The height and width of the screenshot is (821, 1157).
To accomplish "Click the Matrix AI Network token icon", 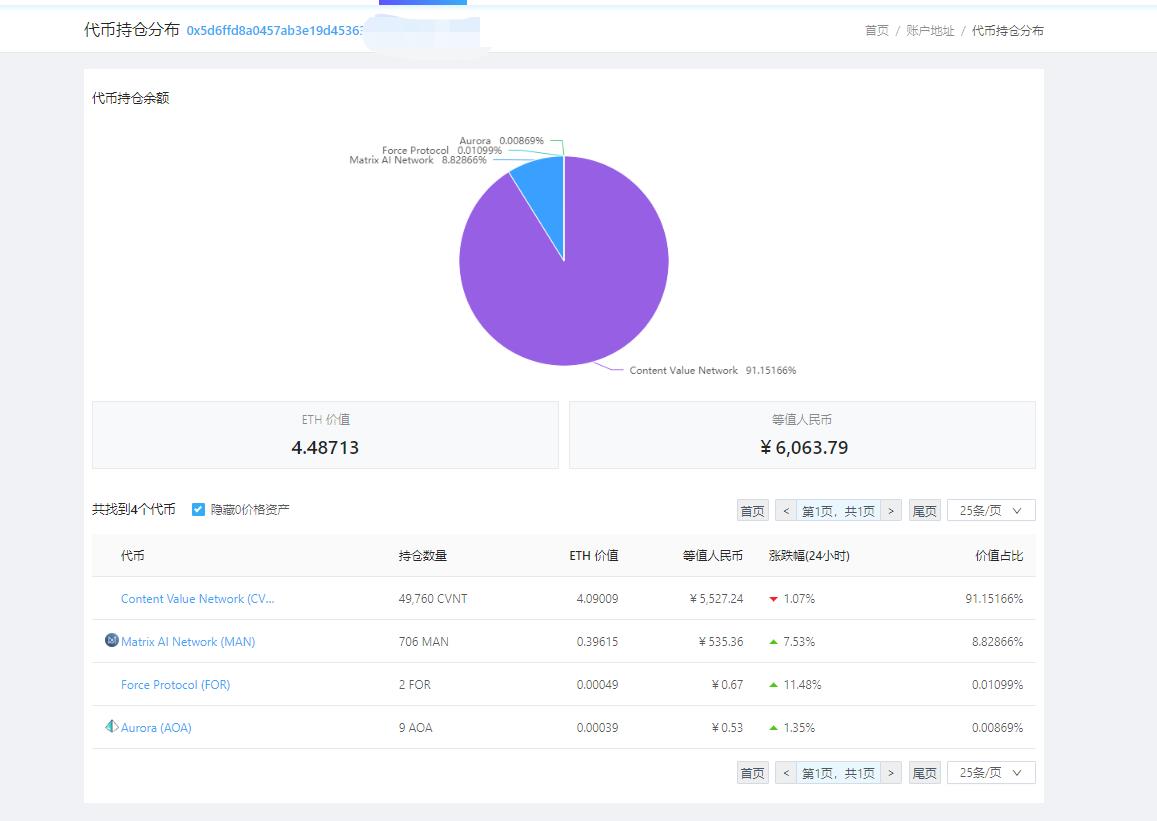I will tap(111, 640).
